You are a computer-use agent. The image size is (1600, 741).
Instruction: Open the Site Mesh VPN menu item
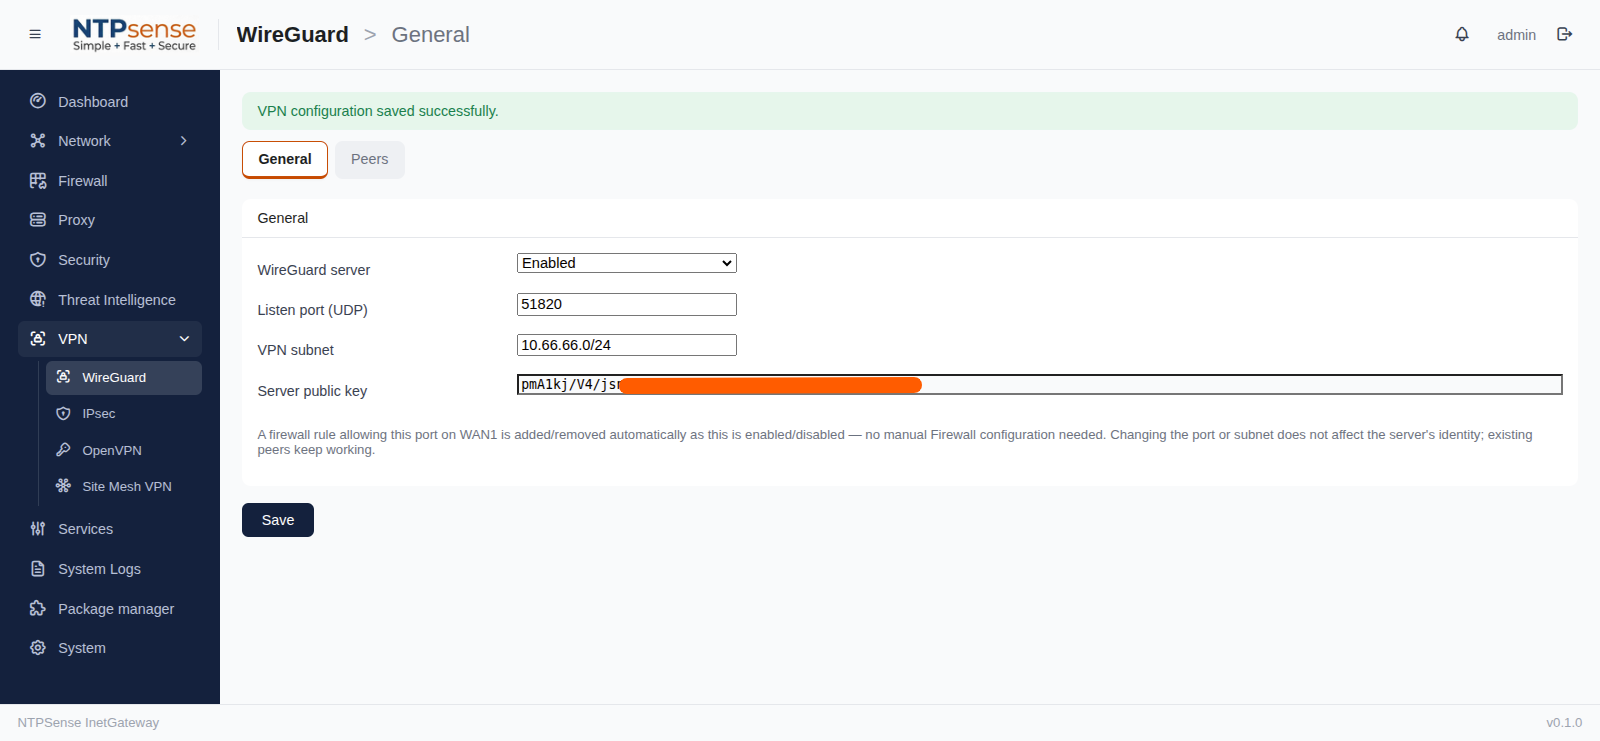(124, 486)
